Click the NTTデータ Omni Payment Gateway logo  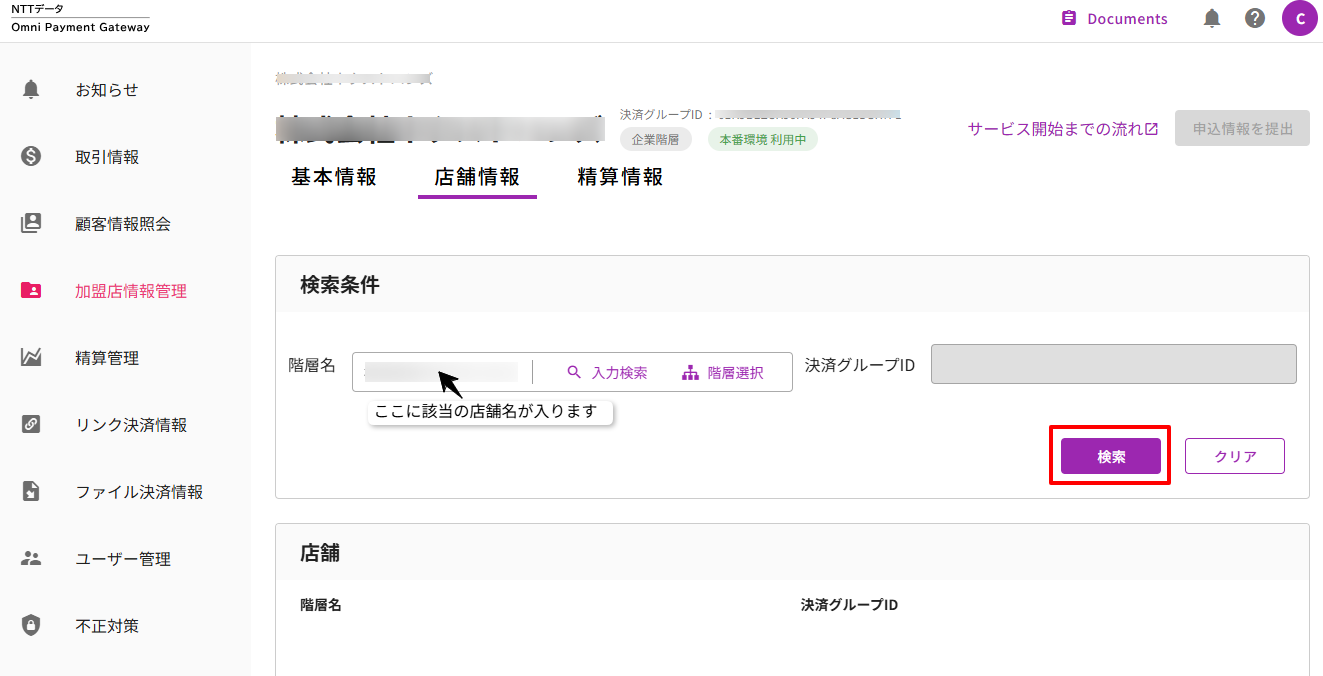point(80,19)
